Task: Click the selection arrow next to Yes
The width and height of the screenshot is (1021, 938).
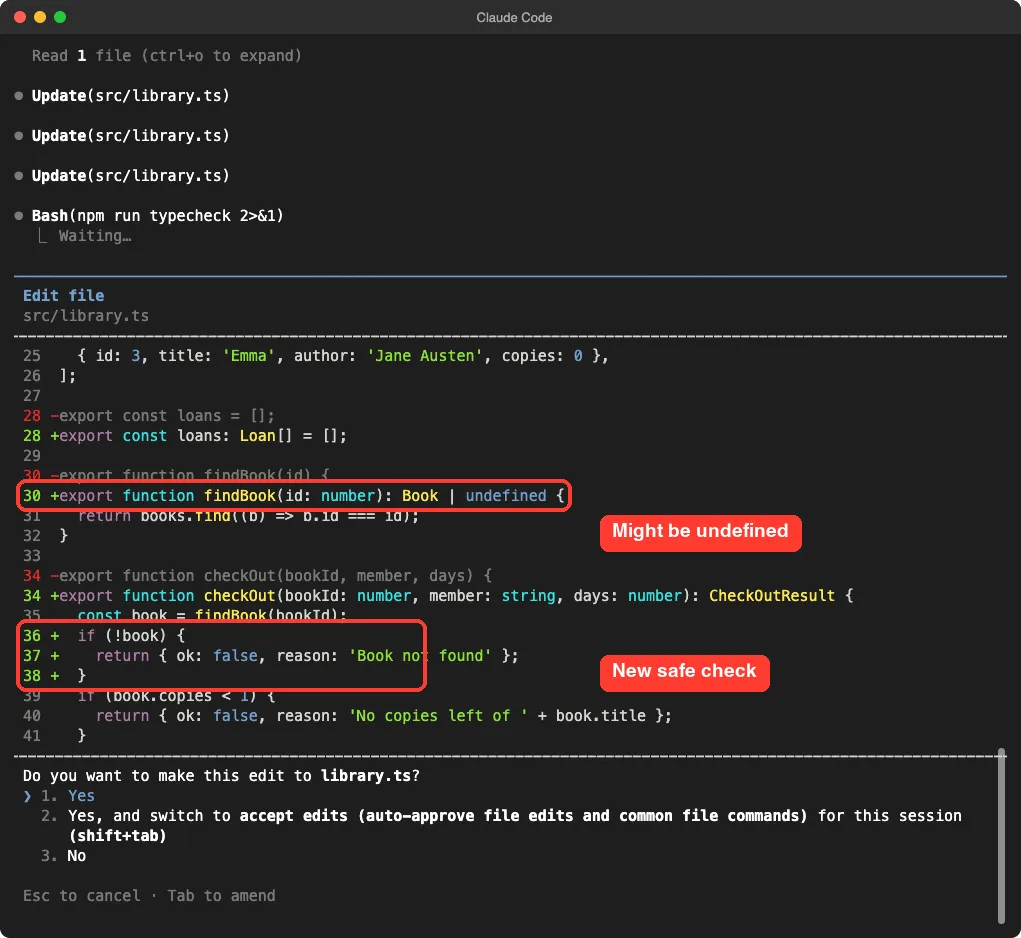Action: (27, 795)
